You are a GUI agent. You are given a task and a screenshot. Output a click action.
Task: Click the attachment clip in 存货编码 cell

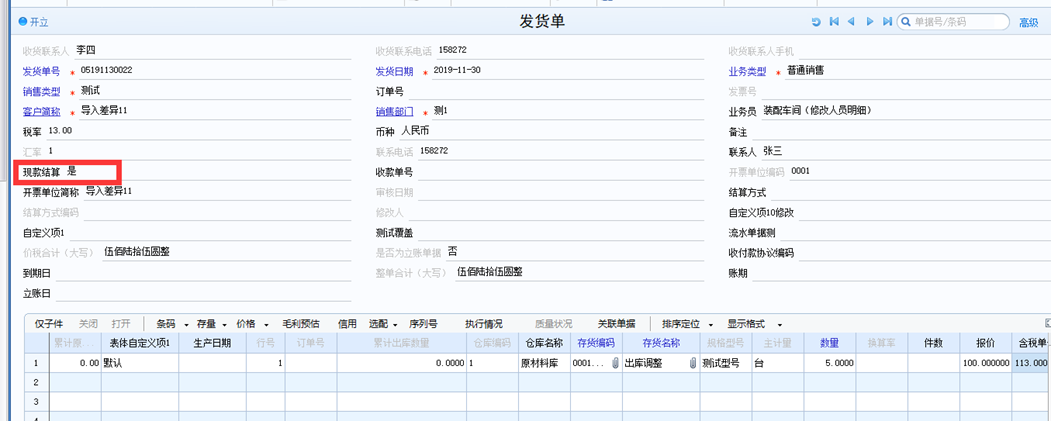tap(615, 363)
